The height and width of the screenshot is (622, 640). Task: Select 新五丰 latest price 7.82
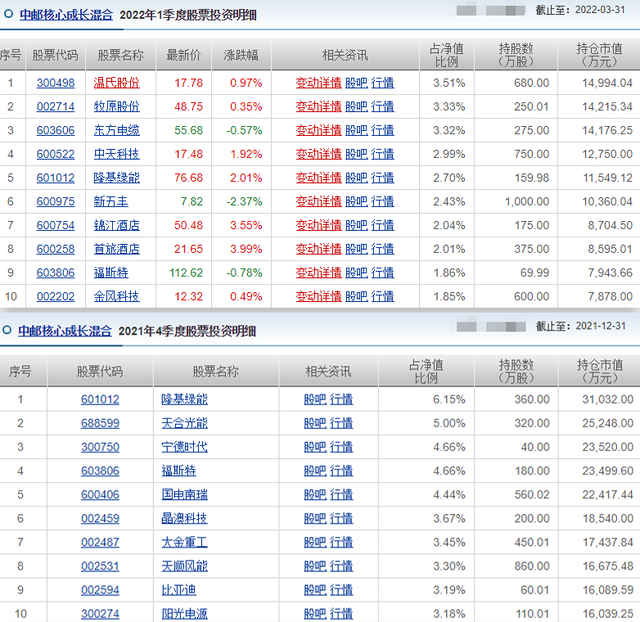point(191,201)
